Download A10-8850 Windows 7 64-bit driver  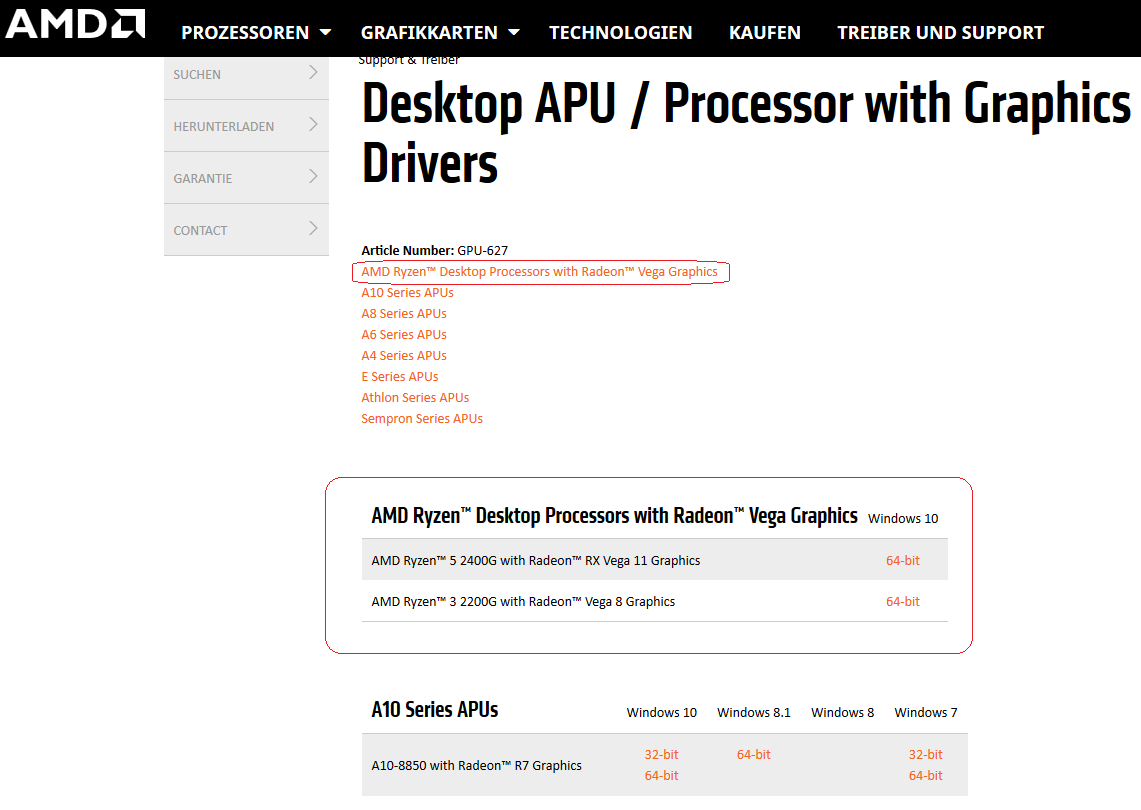pos(926,776)
